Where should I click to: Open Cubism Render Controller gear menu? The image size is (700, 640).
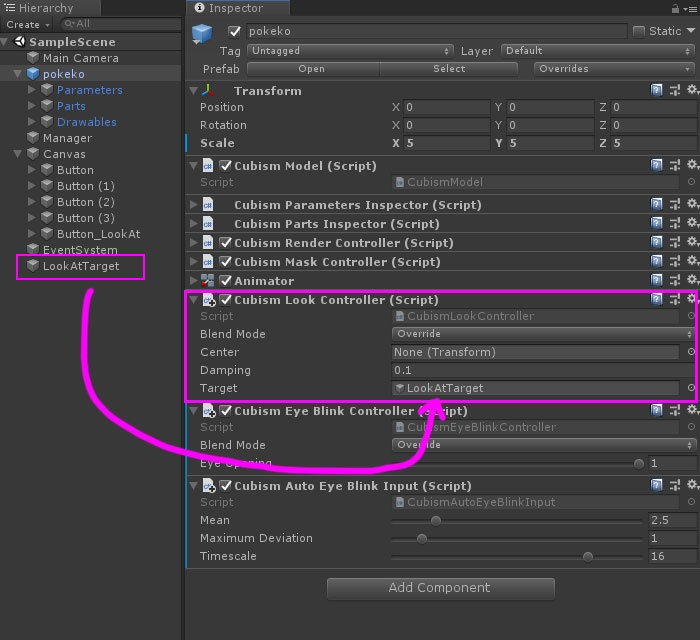[x=692, y=242]
